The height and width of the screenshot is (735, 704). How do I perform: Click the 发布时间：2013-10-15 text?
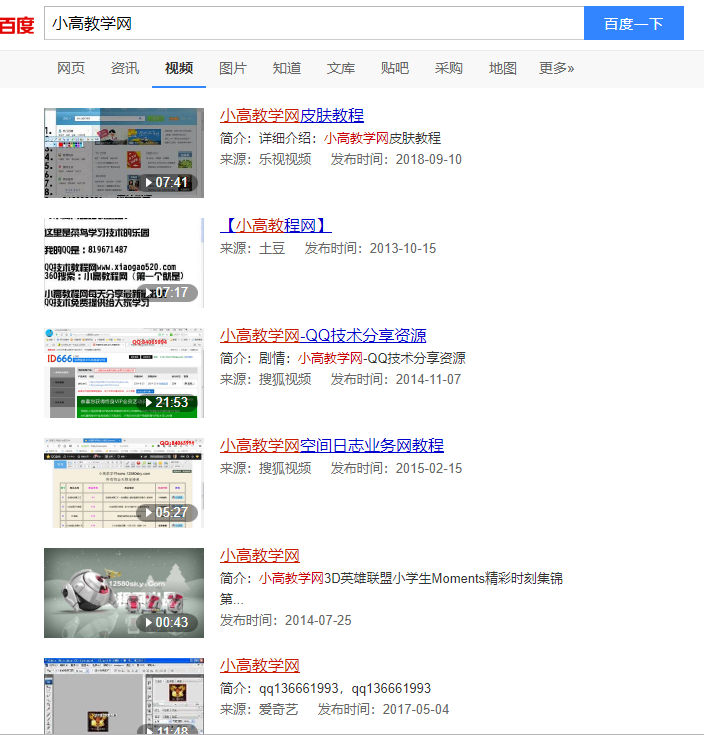(370, 248)
